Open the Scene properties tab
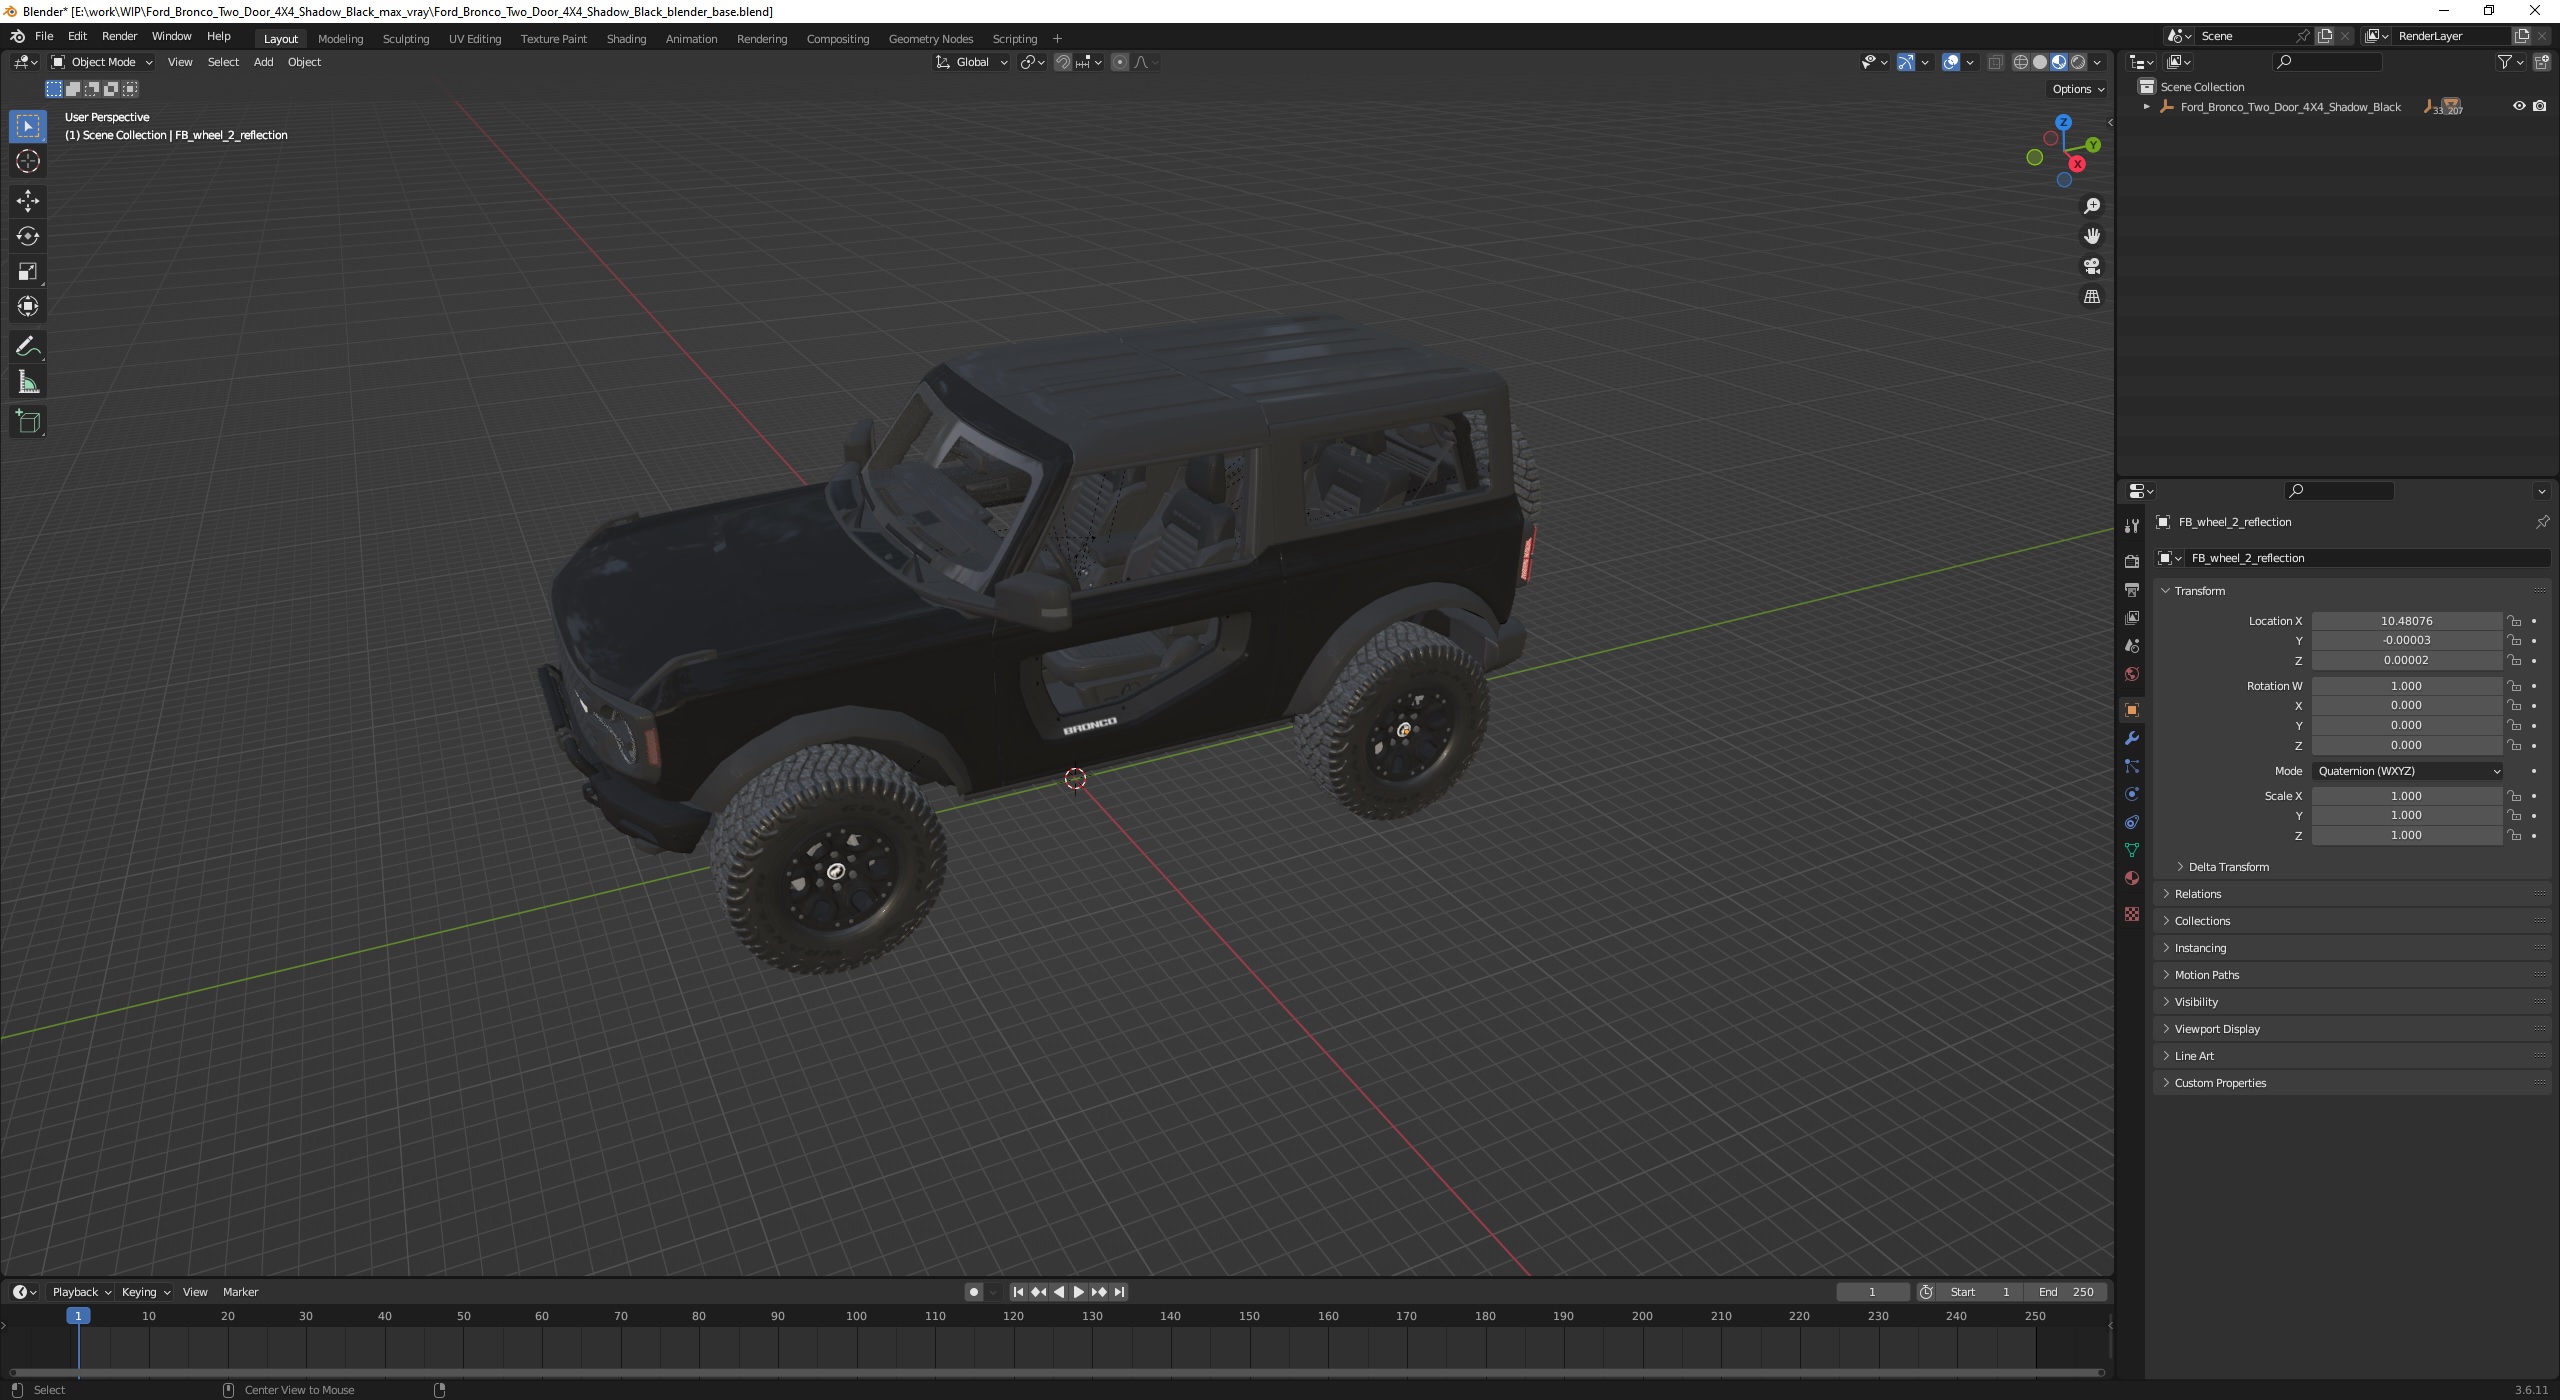The width and height of the screenshot is (2560, 1400). (2132, 646)
